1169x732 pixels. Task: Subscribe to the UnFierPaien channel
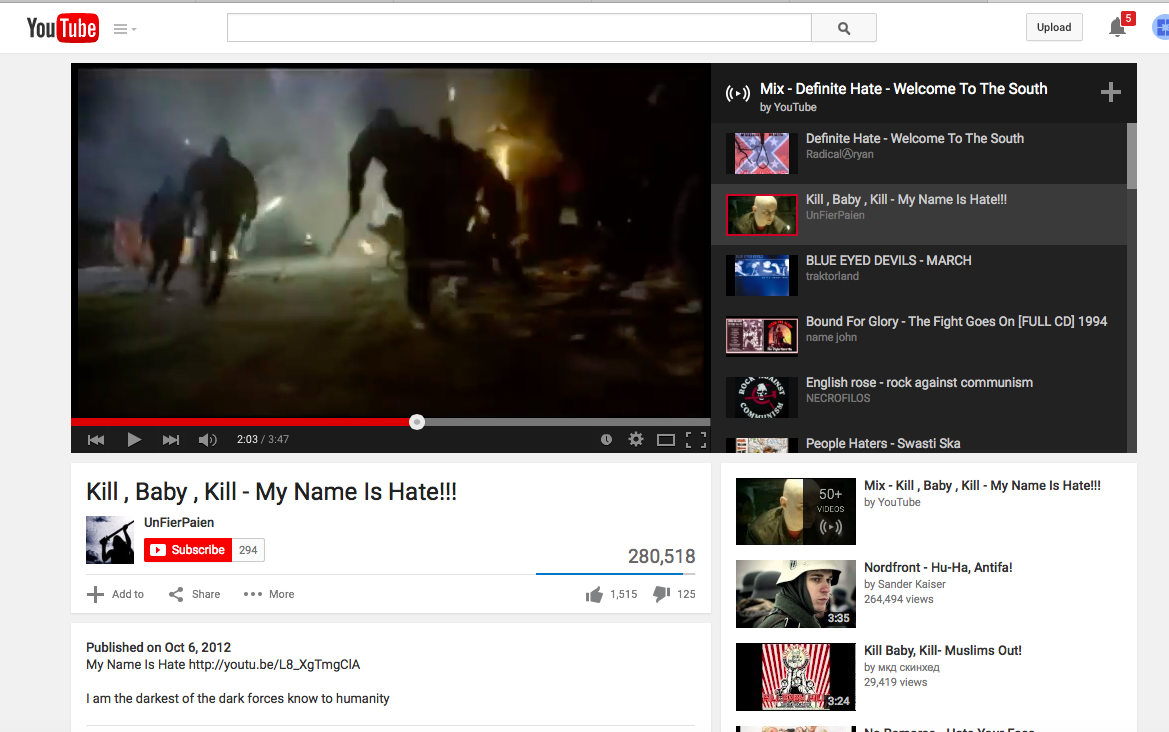(x=188, y=550)
